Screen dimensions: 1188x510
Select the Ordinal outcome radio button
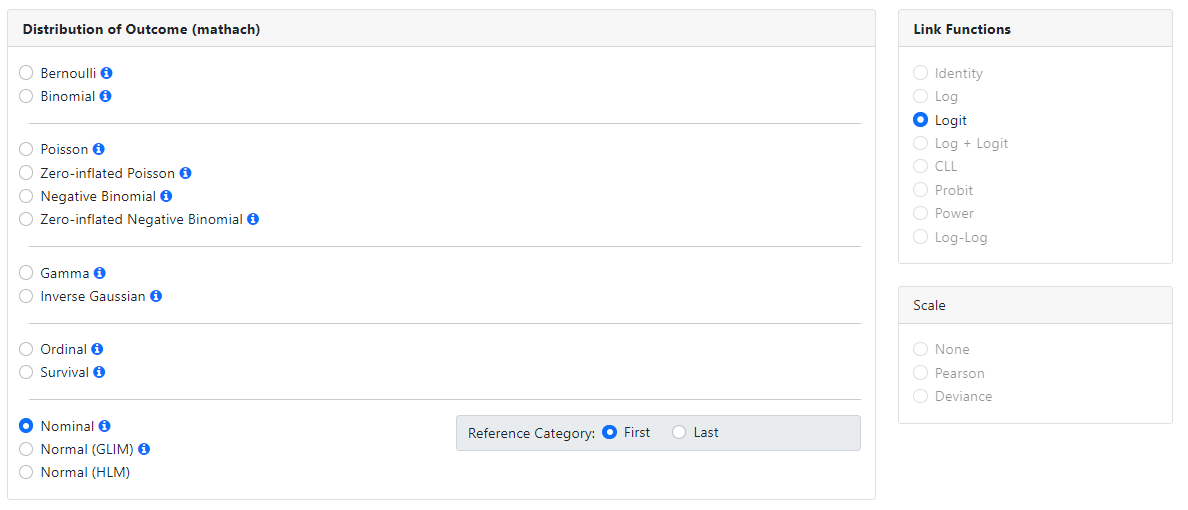point(26,349)
